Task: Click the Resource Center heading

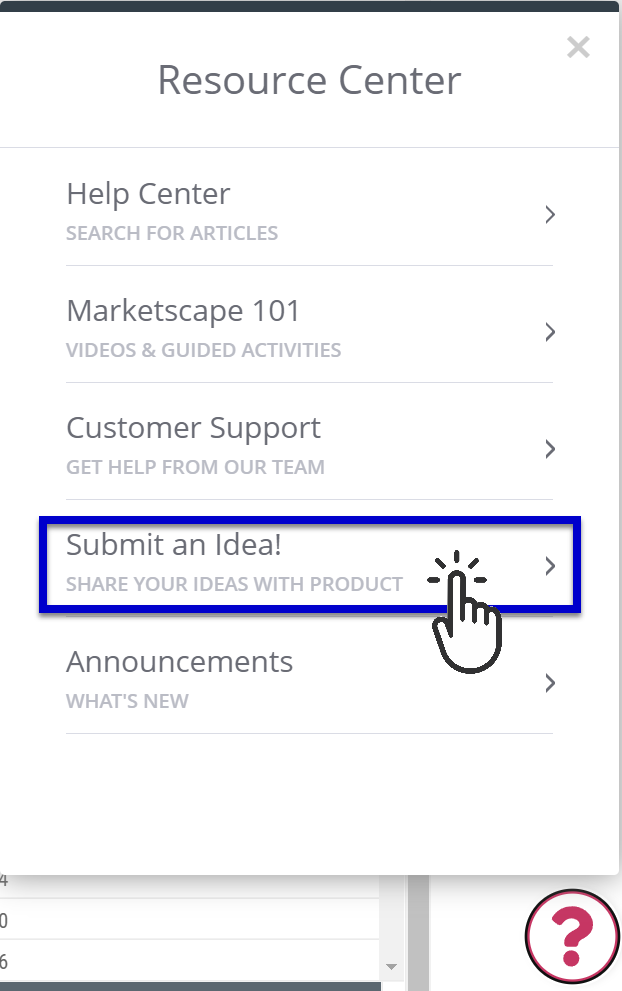Action: click(x=309, y=81)
